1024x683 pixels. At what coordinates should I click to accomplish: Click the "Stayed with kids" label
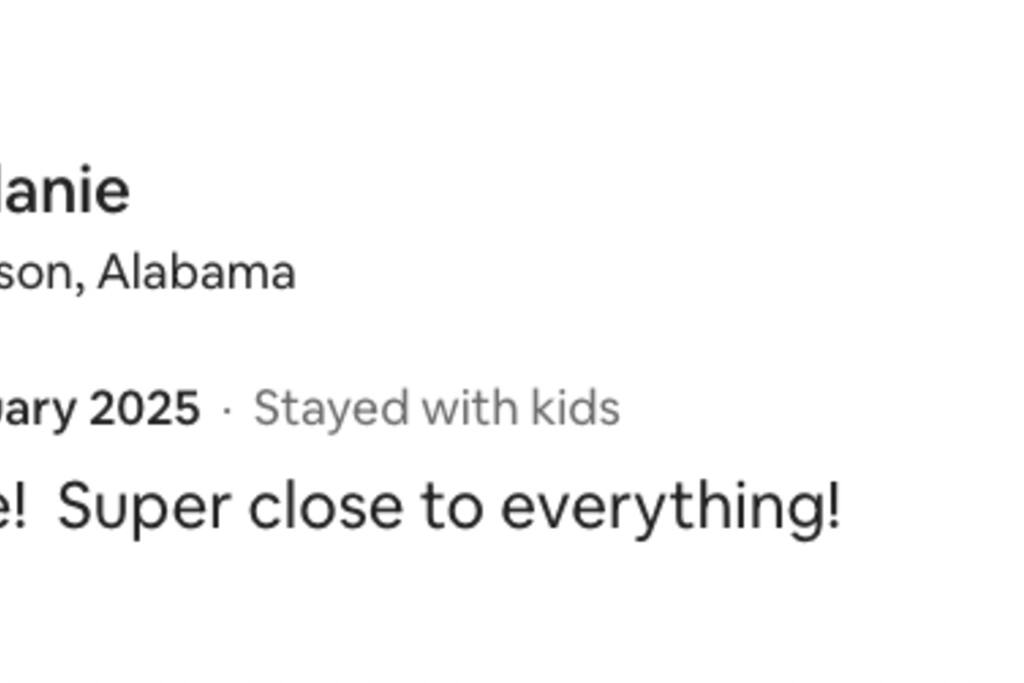tap(436, 408)
